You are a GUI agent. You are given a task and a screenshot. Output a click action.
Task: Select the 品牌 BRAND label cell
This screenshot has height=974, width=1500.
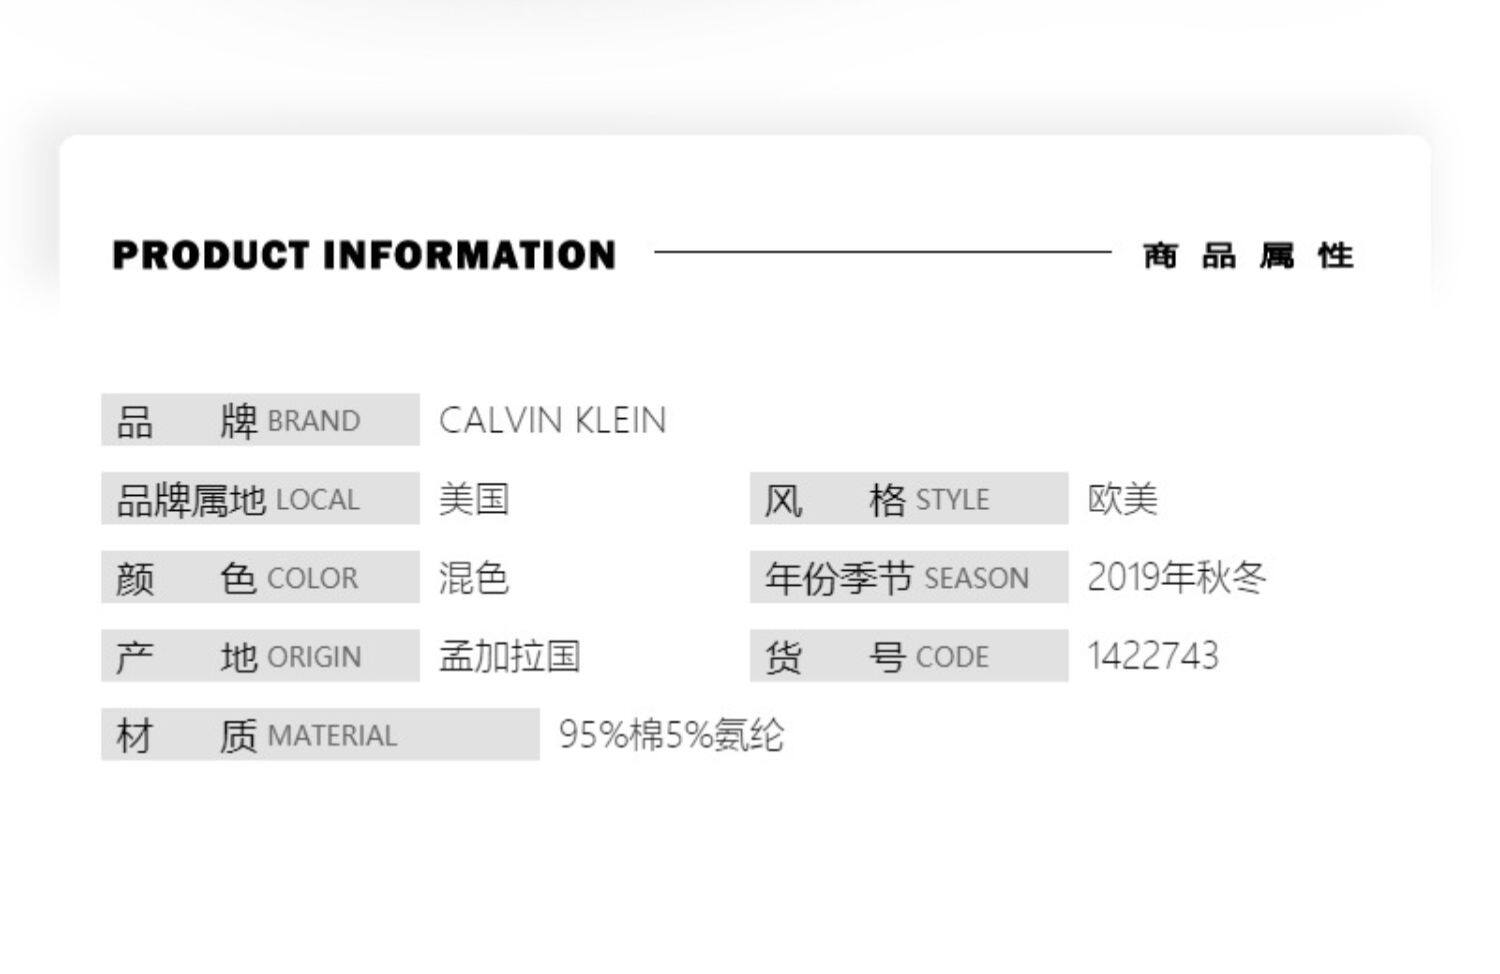[260, 420]
